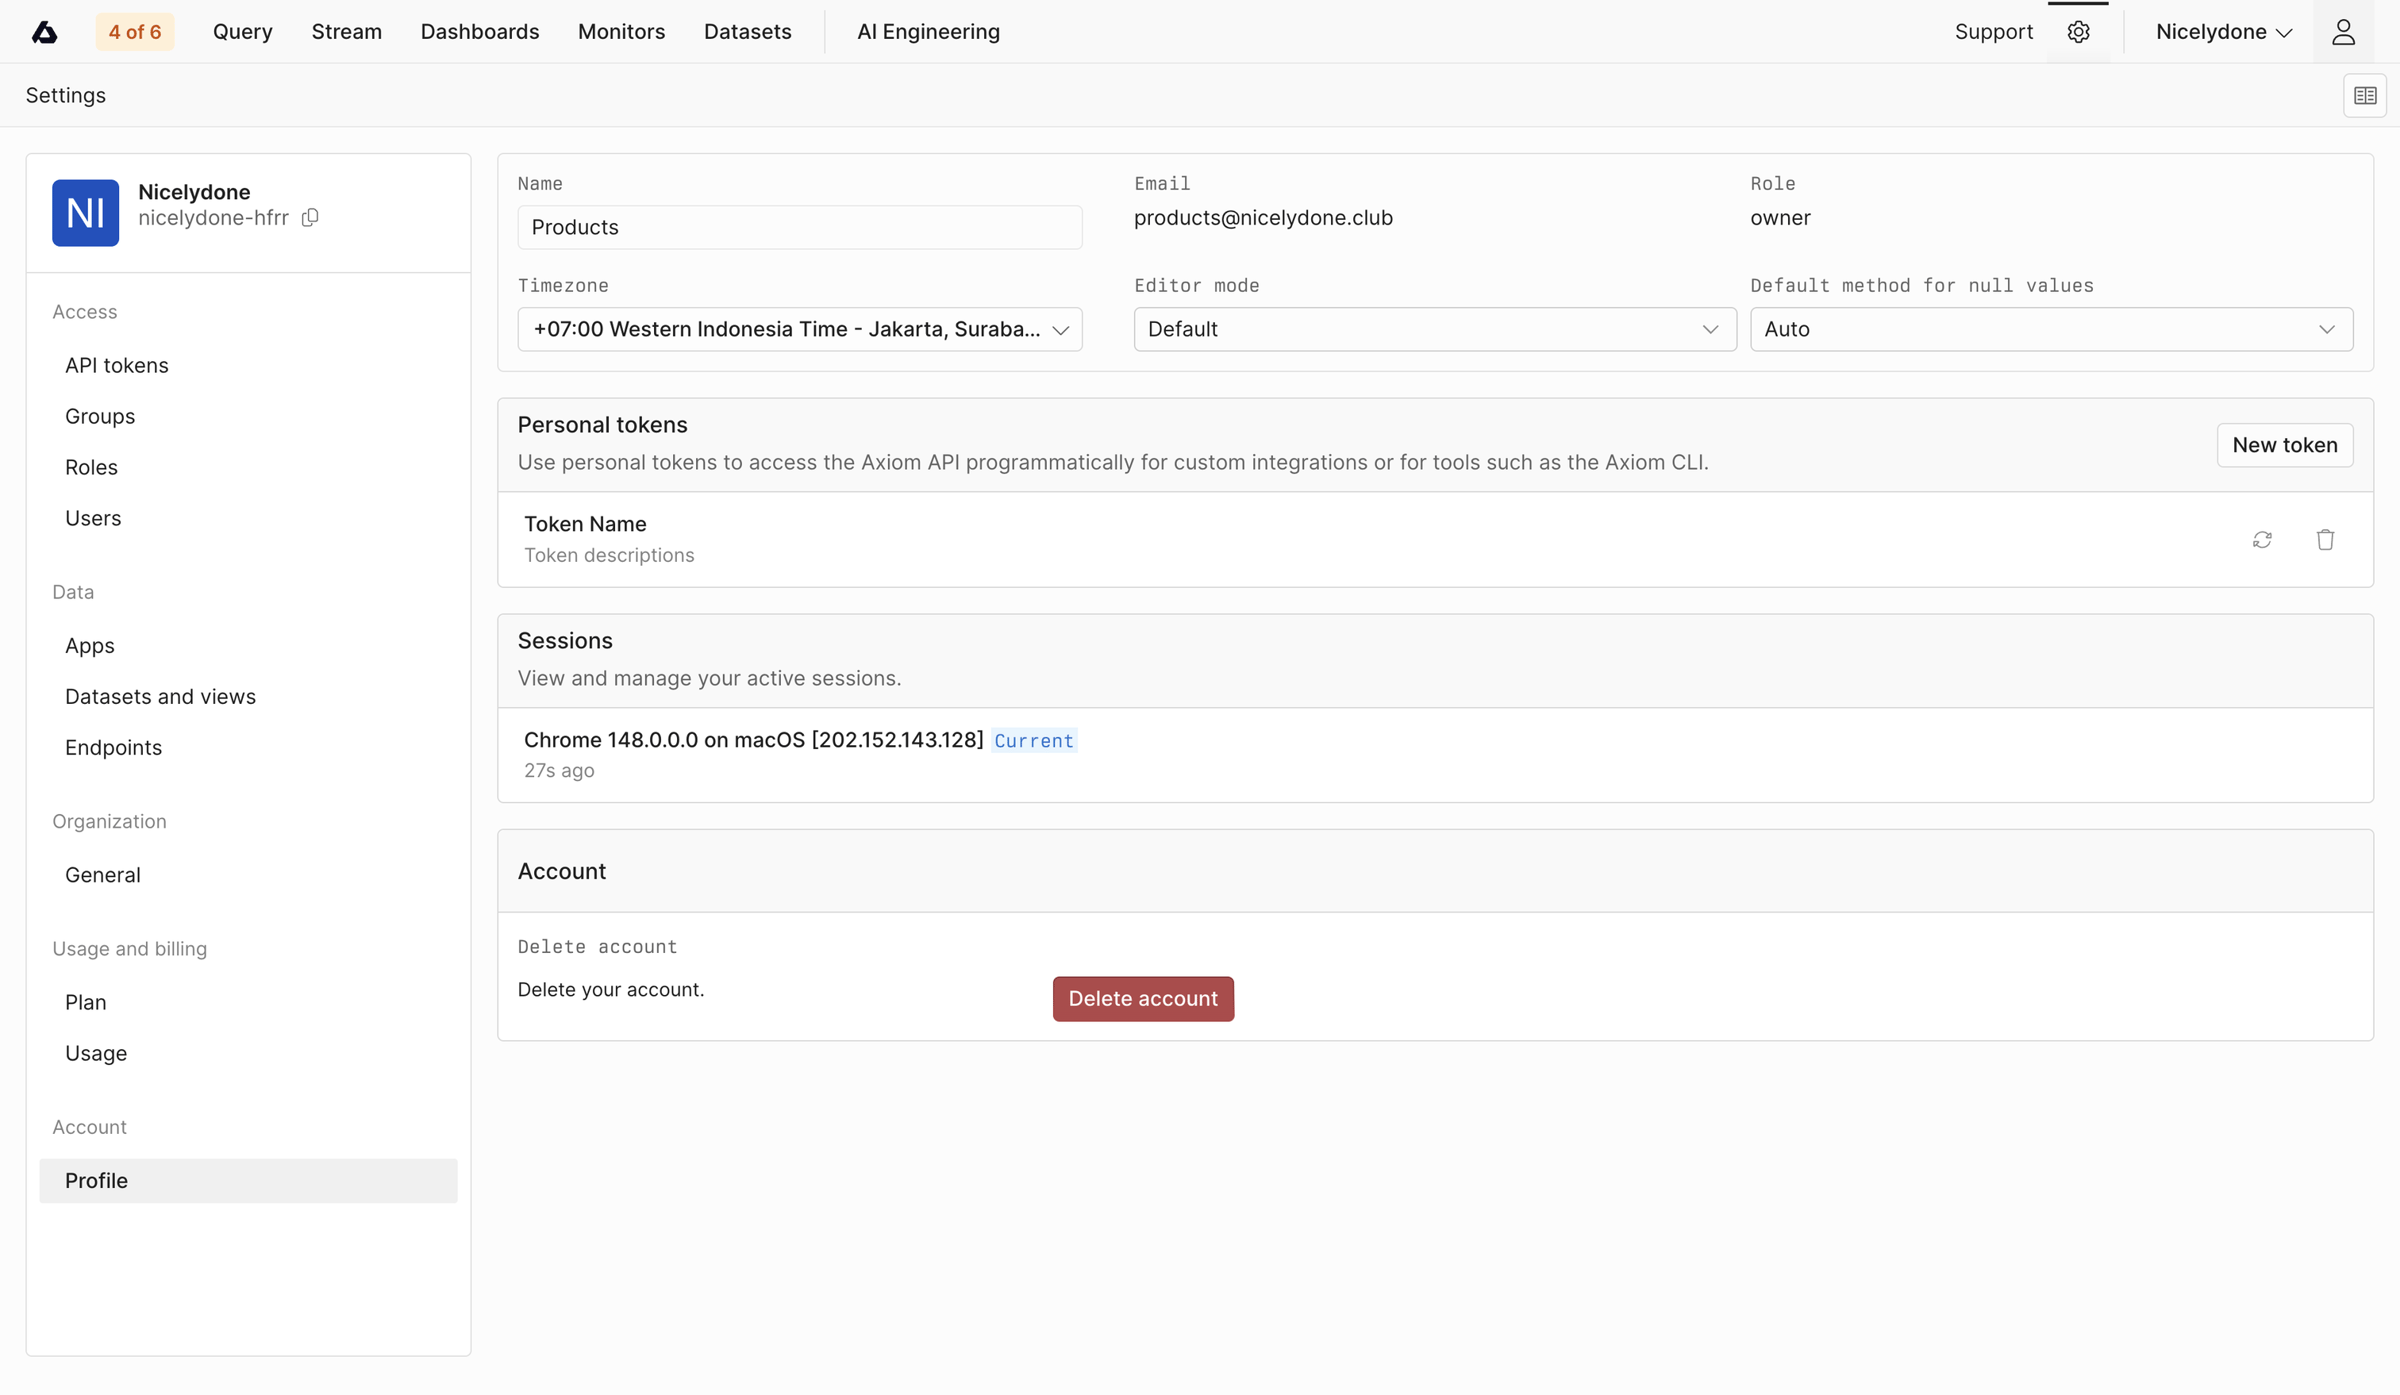
Task: Click the NI organization avatar
Action: 86,213
